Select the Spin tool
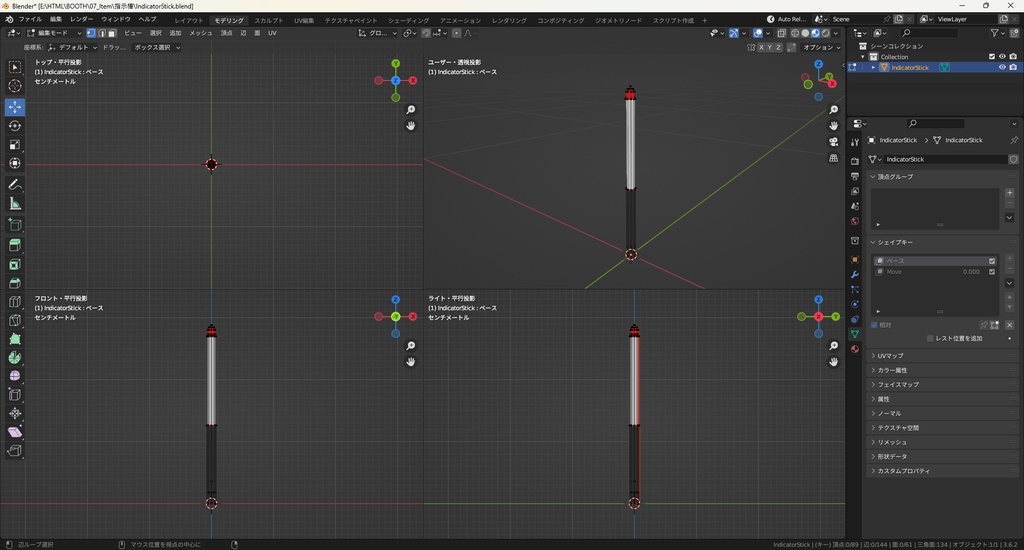 [x=14, y=357]
